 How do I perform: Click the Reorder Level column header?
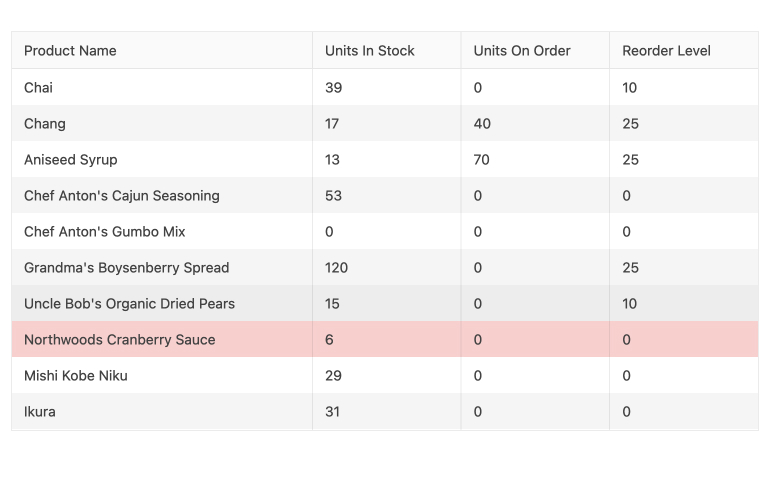tap(684, 51)
